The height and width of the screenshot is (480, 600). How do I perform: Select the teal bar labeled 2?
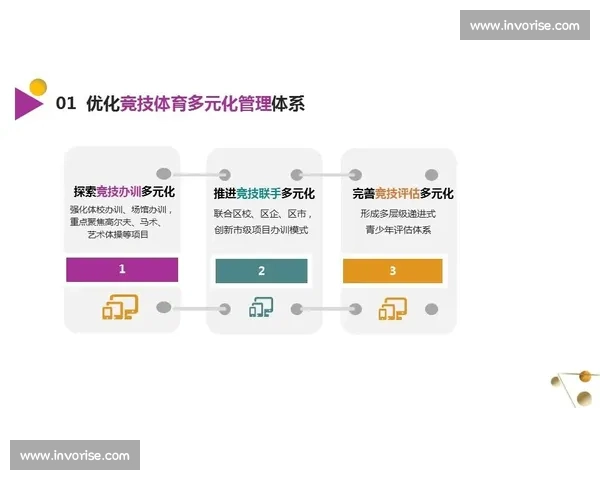pos(261,271)
